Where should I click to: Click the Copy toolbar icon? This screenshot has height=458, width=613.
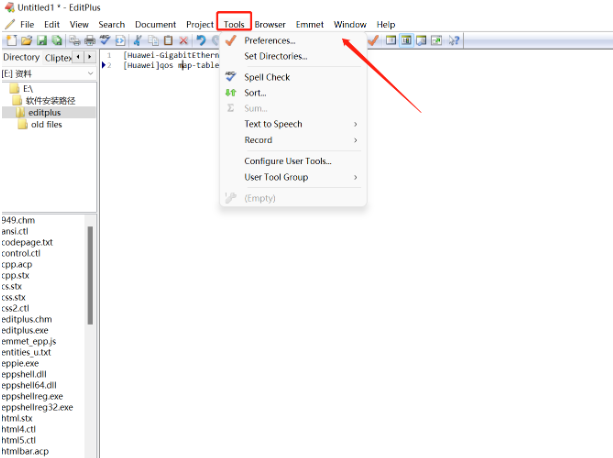coord(153,40)
